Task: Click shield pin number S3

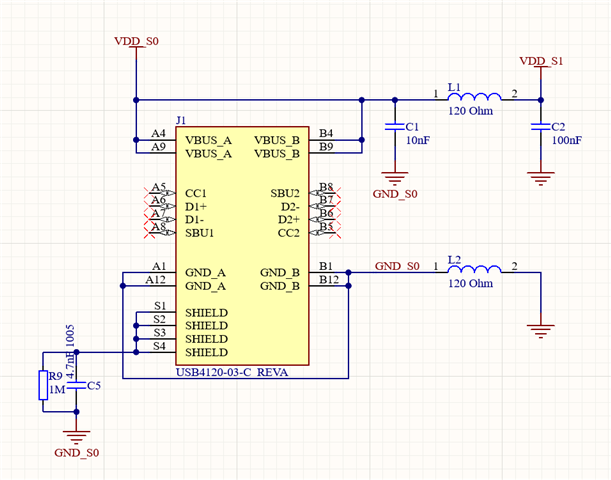Action: pyautogui.click(x=159, y=332)
